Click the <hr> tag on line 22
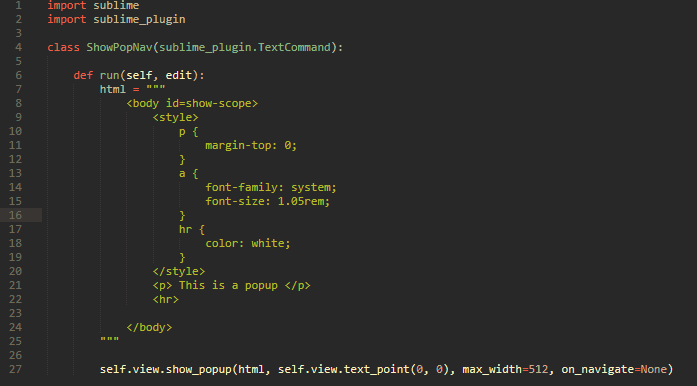This screenshot has width=697, height=386. (166, 299)
